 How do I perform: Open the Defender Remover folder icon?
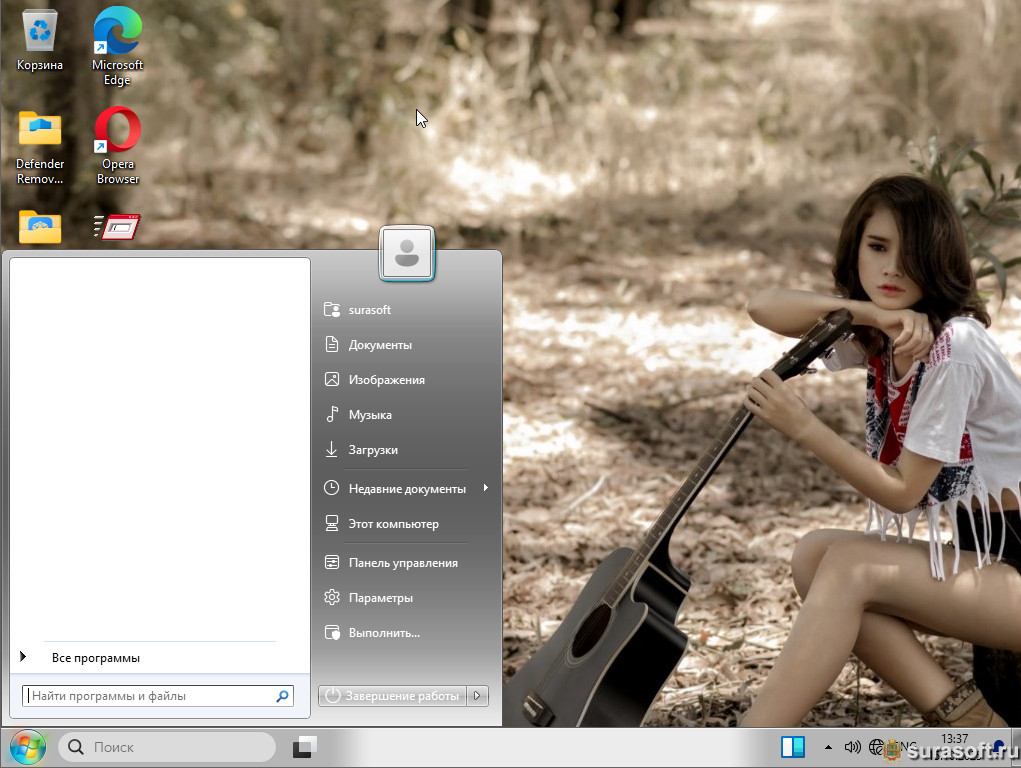40,142
